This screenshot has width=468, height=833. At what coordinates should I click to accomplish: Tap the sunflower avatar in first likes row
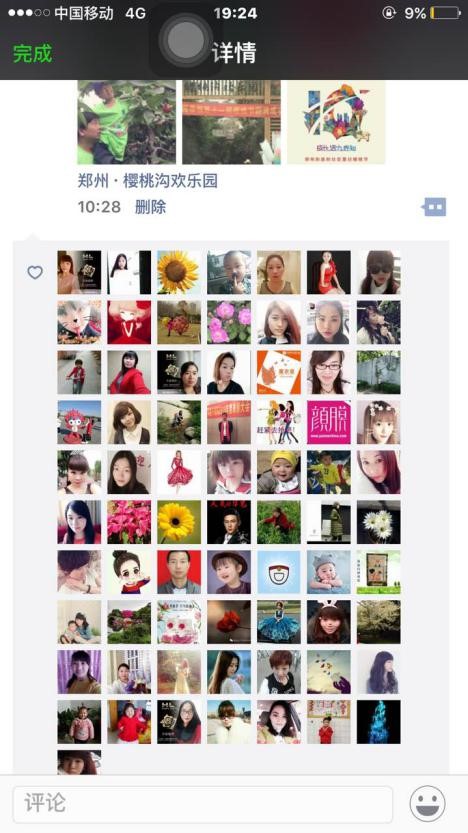179,273
